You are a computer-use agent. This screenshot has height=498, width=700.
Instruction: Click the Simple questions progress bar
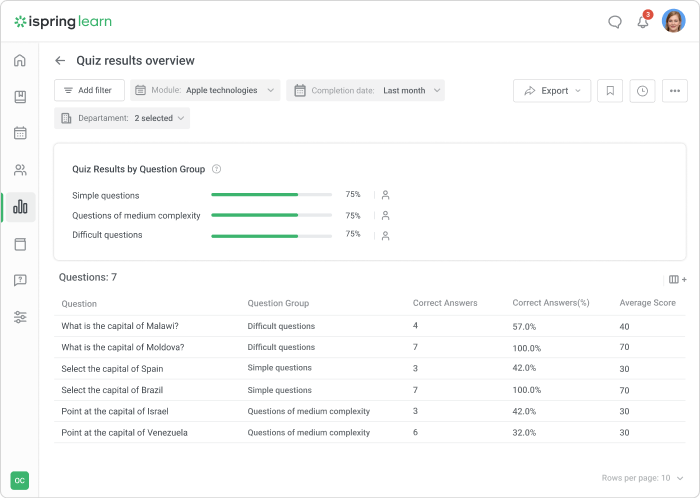[x=271, y=195]
